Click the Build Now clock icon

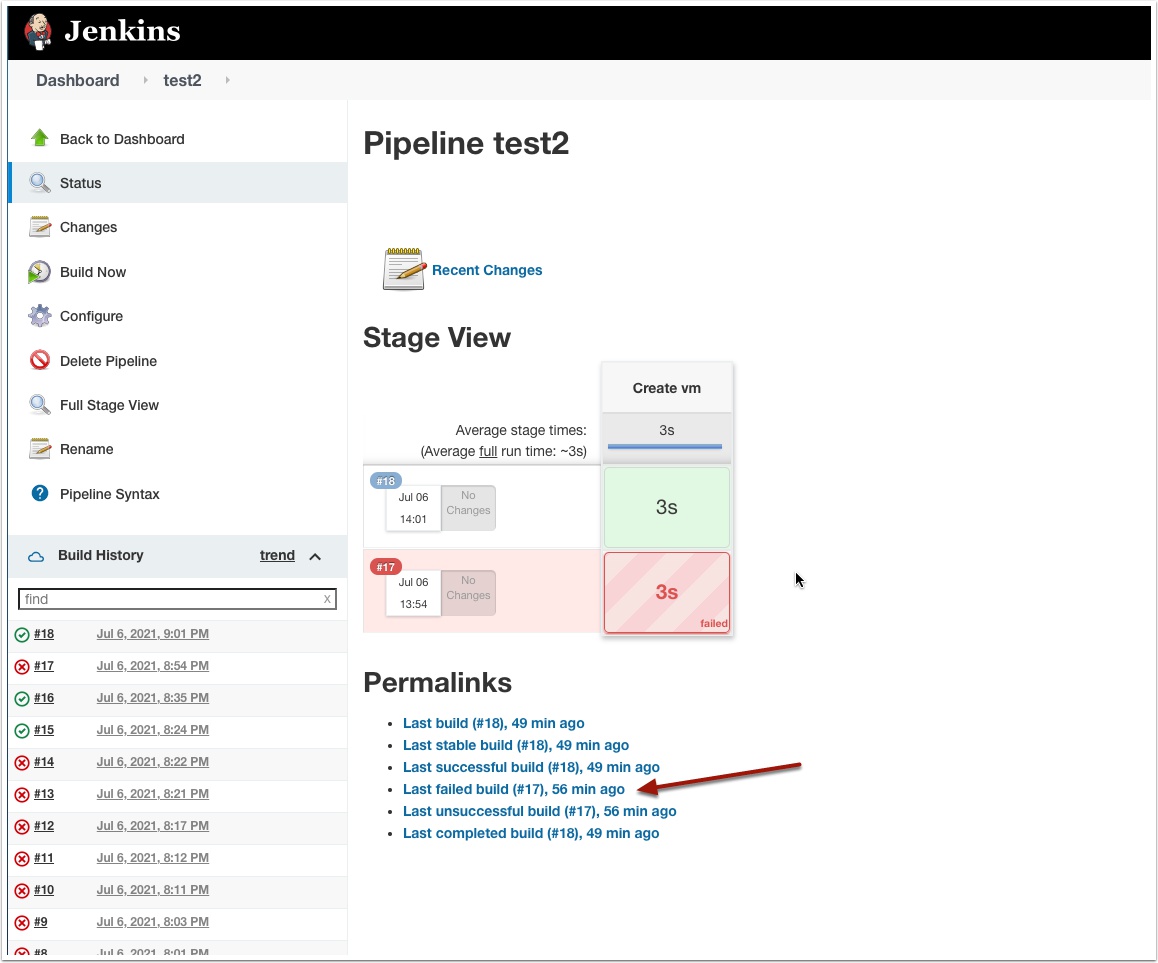coord(39,272)
